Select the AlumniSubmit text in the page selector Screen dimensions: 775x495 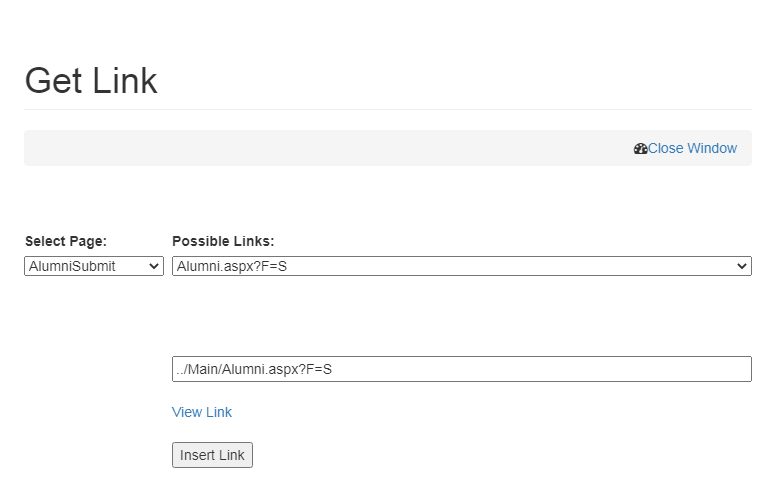(73, 266)
